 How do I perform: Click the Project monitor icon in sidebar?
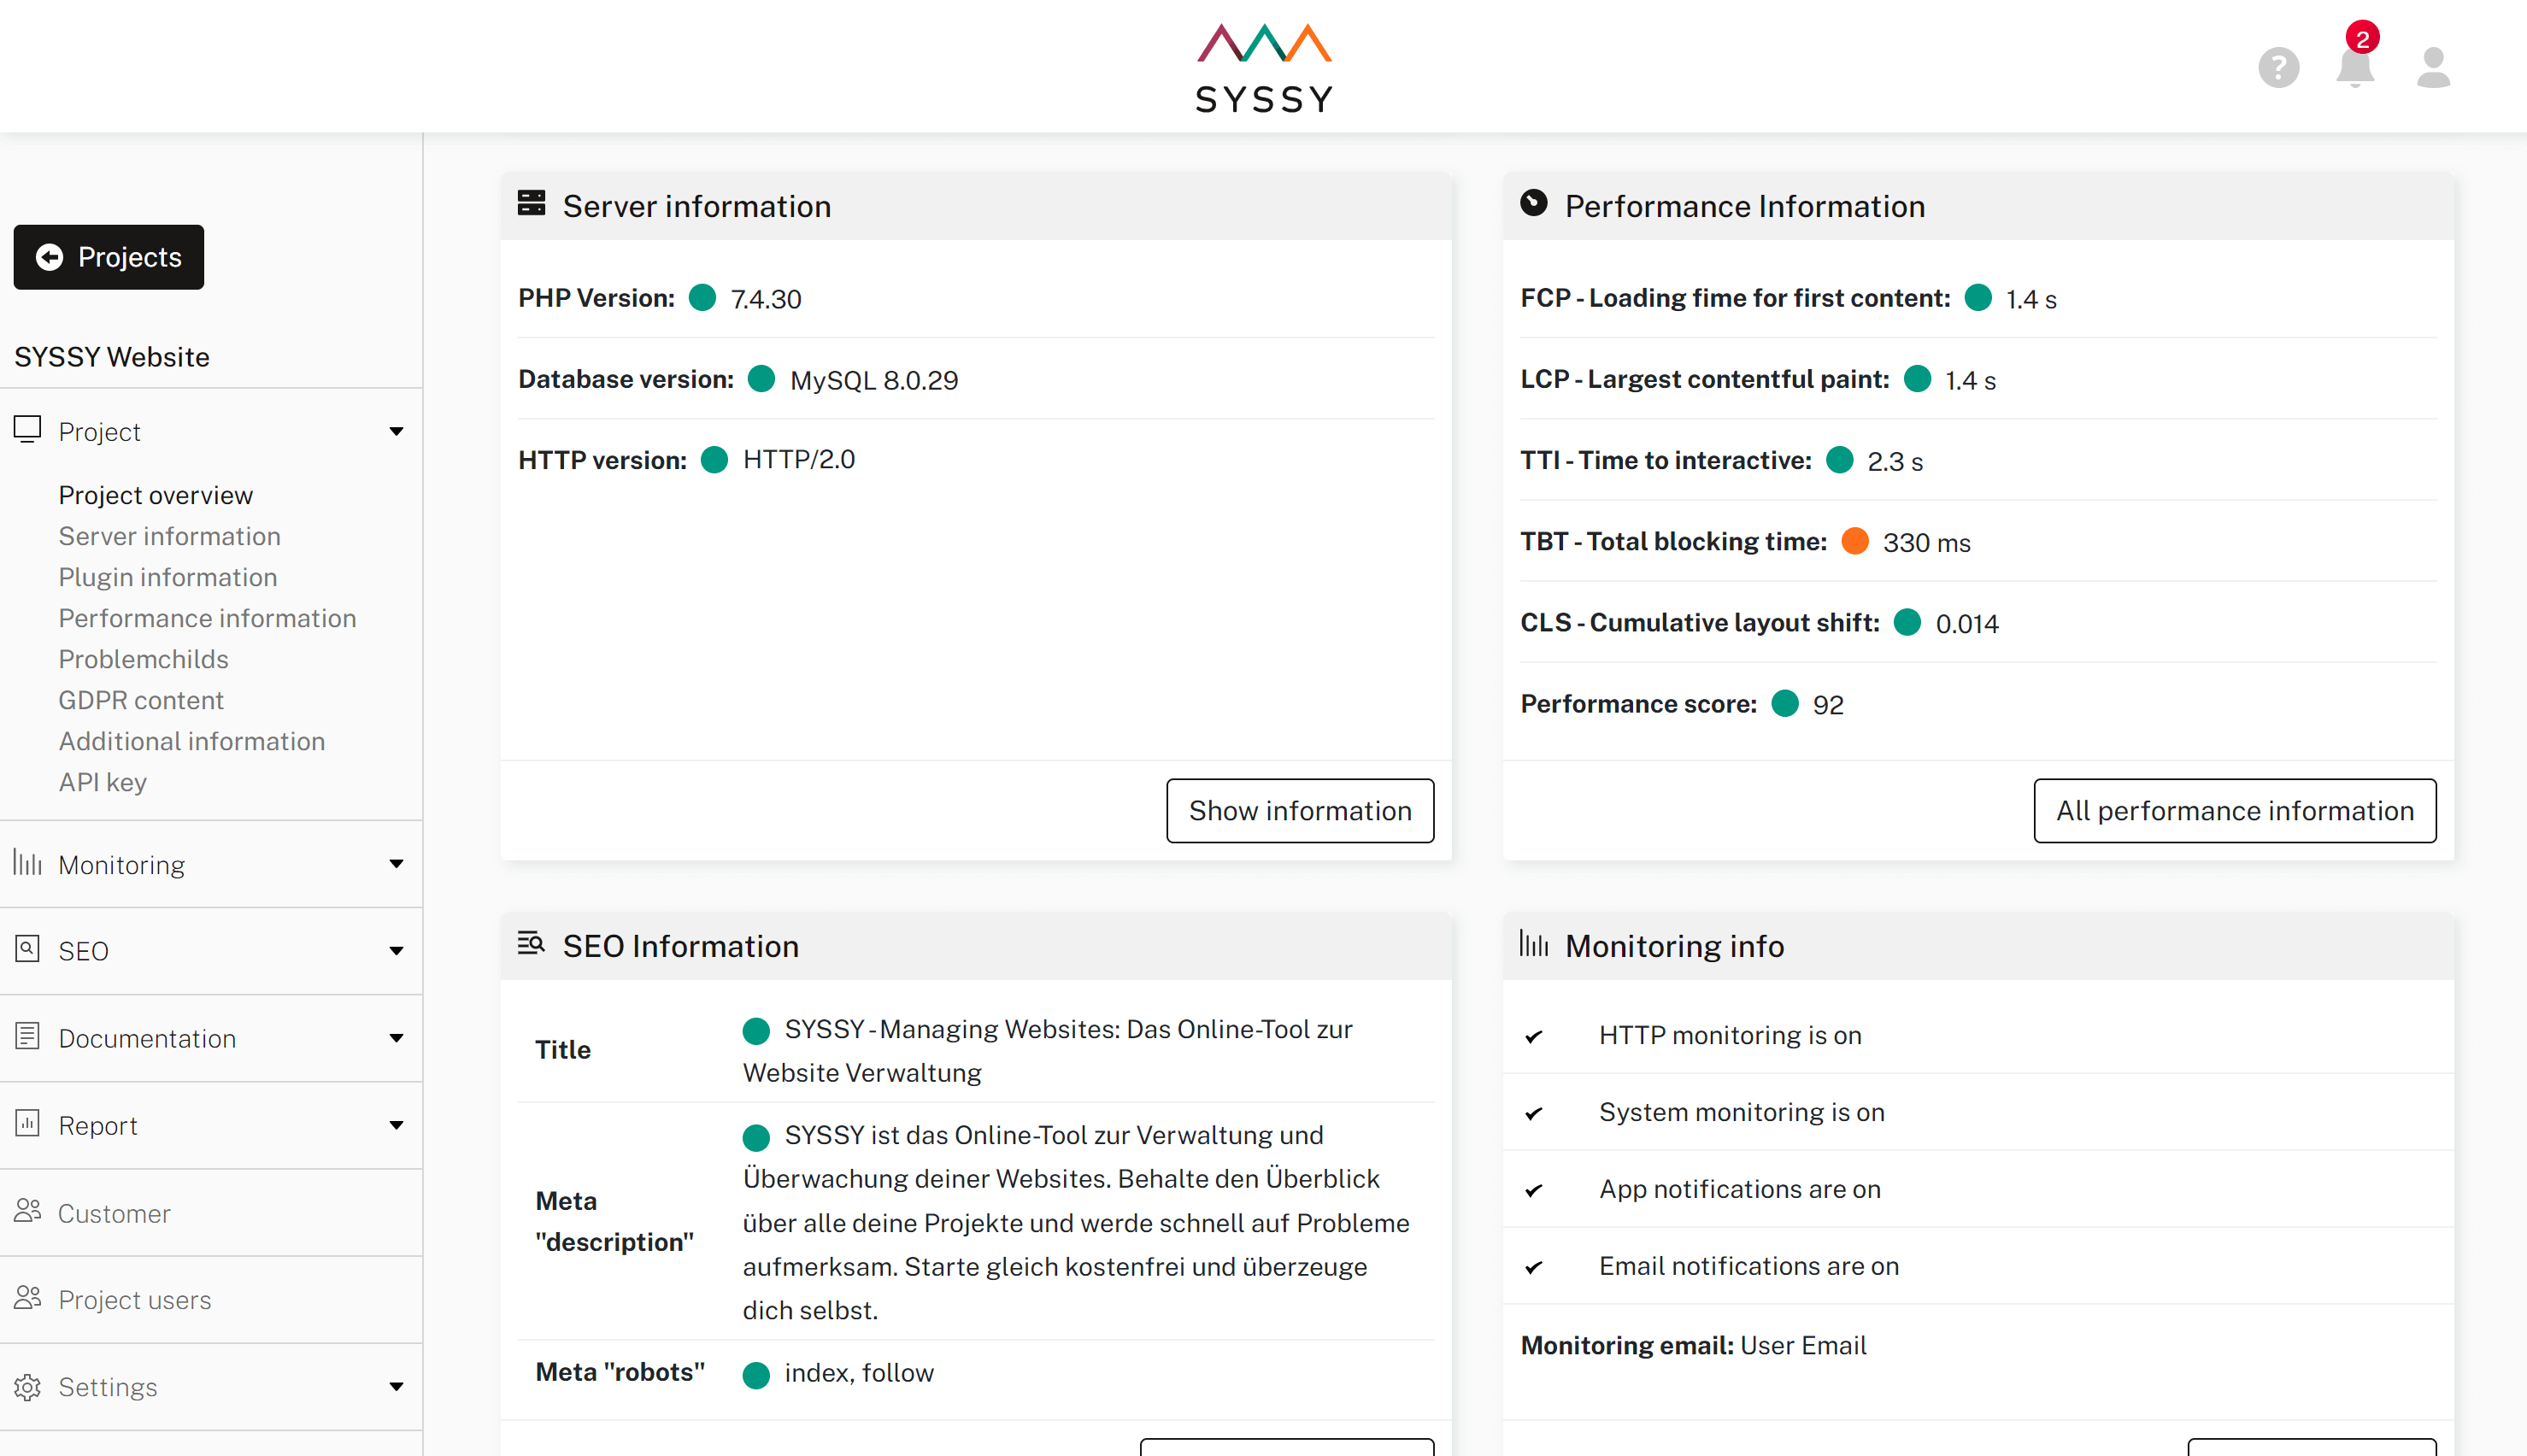click(x=27, y=430)
